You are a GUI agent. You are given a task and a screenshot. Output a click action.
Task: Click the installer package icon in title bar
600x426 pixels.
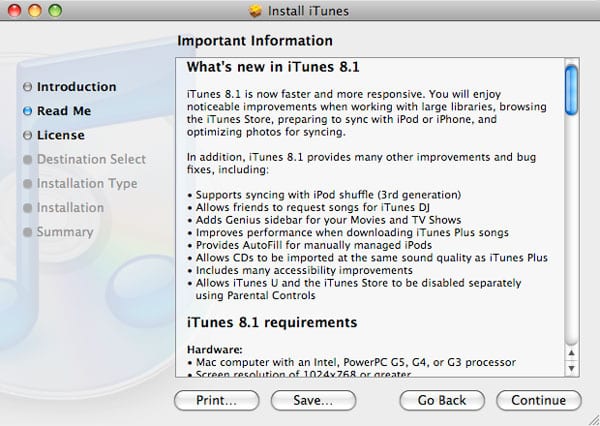pyautogui.click(x=255, y=11)
